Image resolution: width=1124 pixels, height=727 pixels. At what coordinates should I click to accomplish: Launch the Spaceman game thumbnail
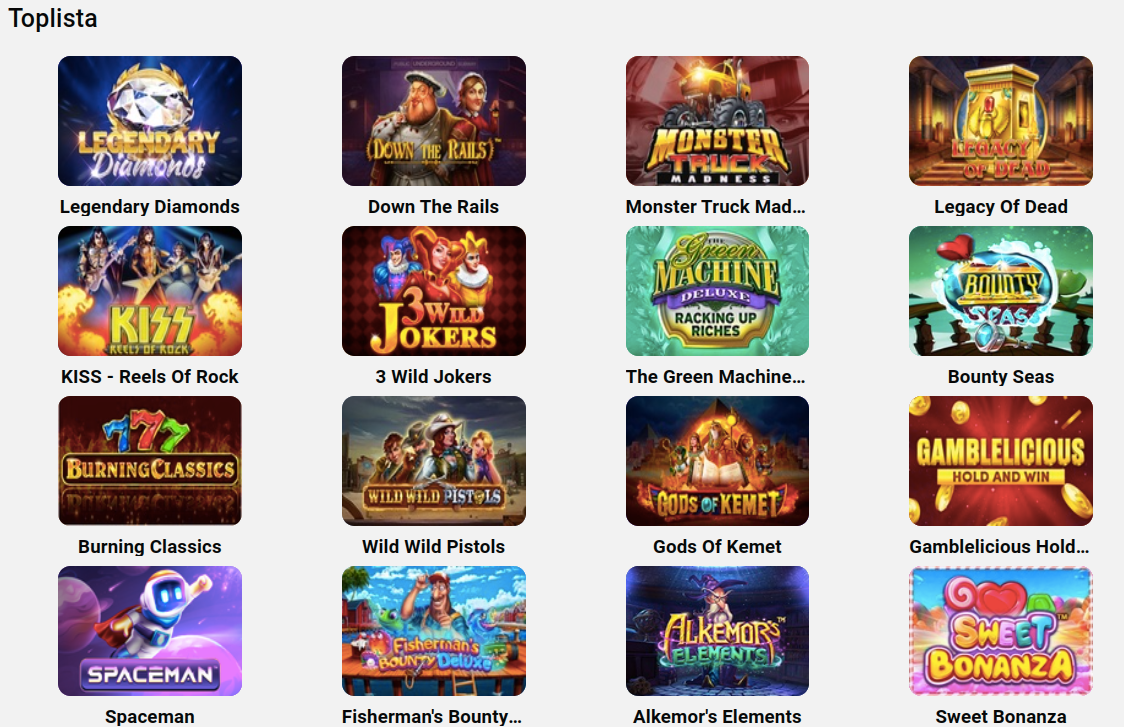150,631
